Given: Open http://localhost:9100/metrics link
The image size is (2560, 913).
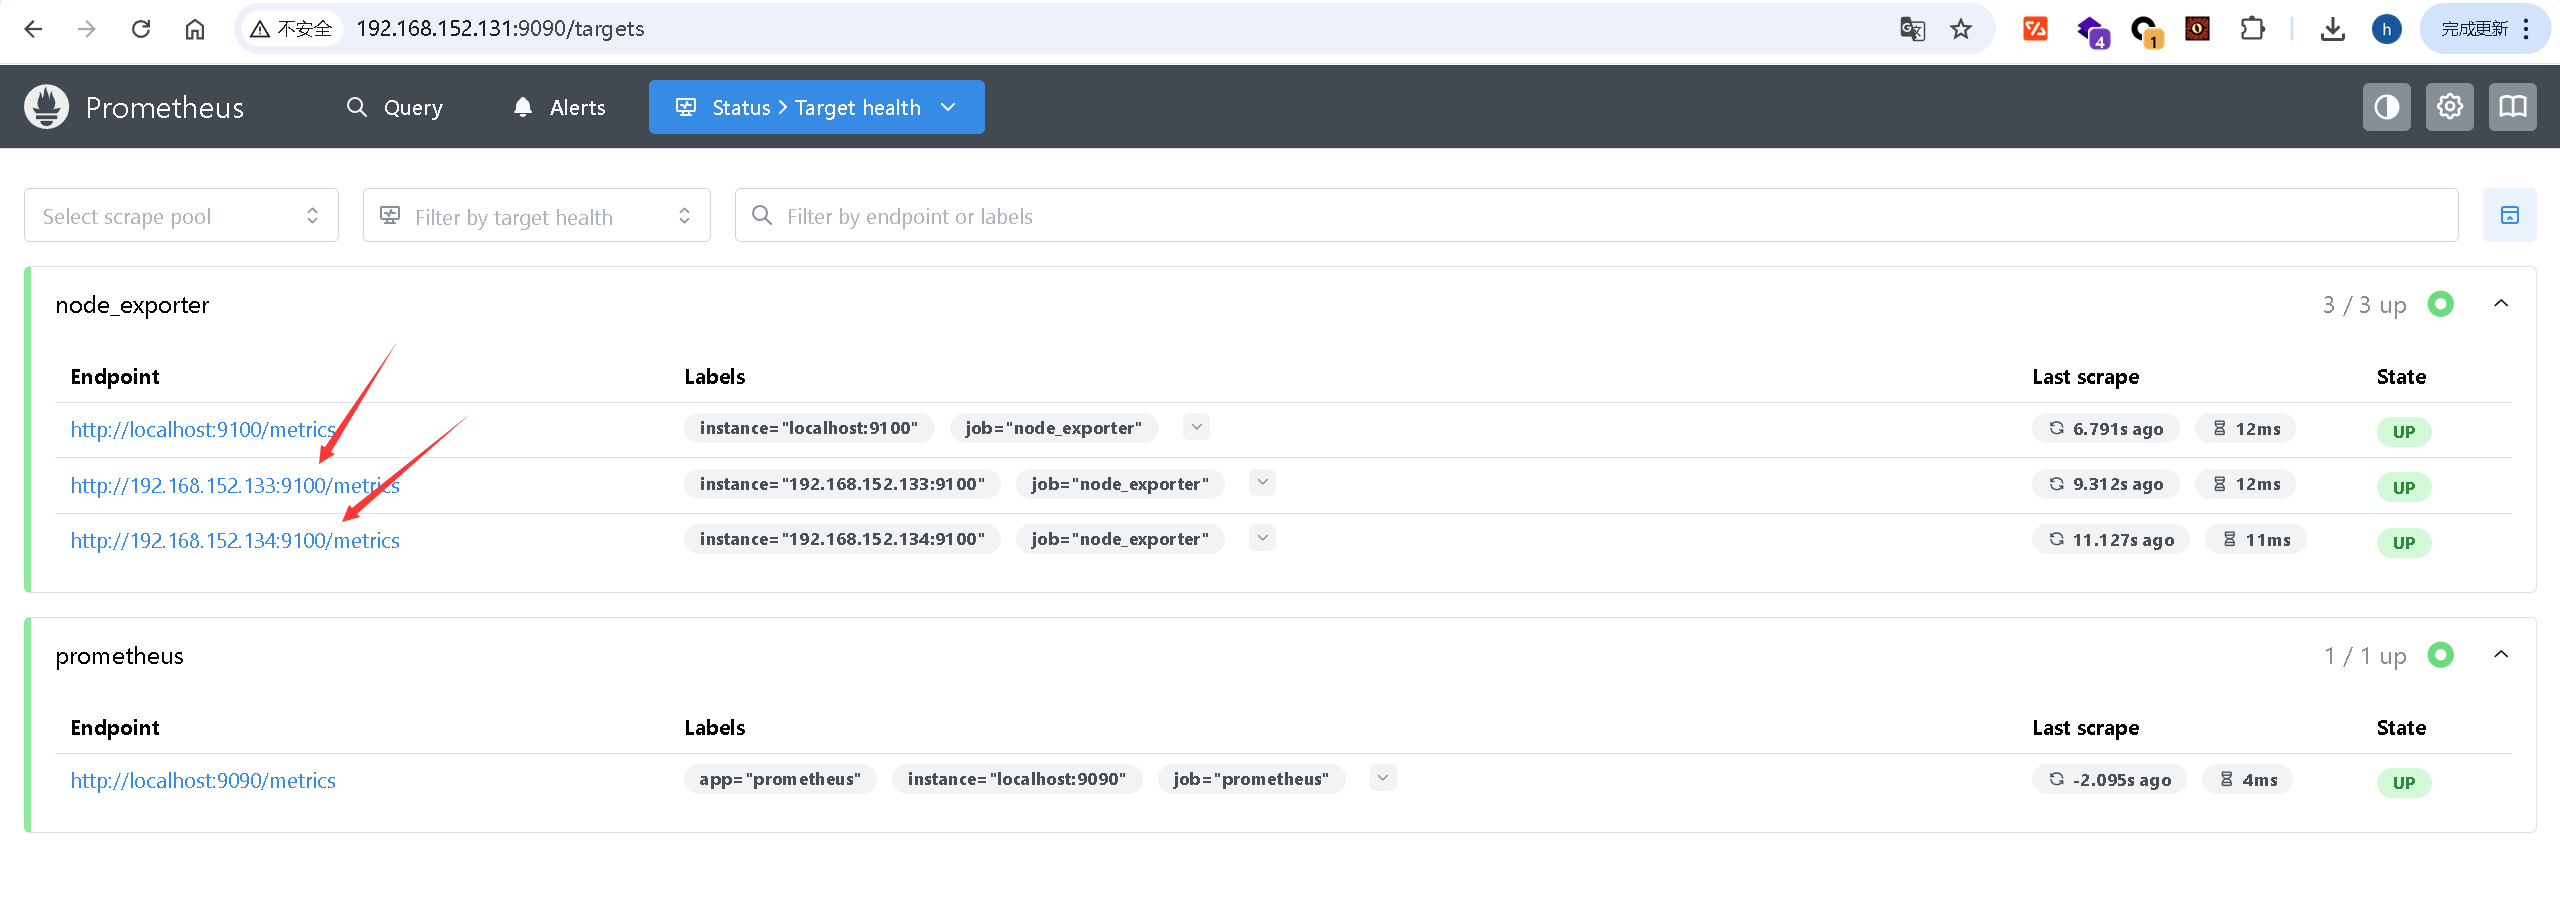Looking at the screenshot, I should [x=203, y=430].
